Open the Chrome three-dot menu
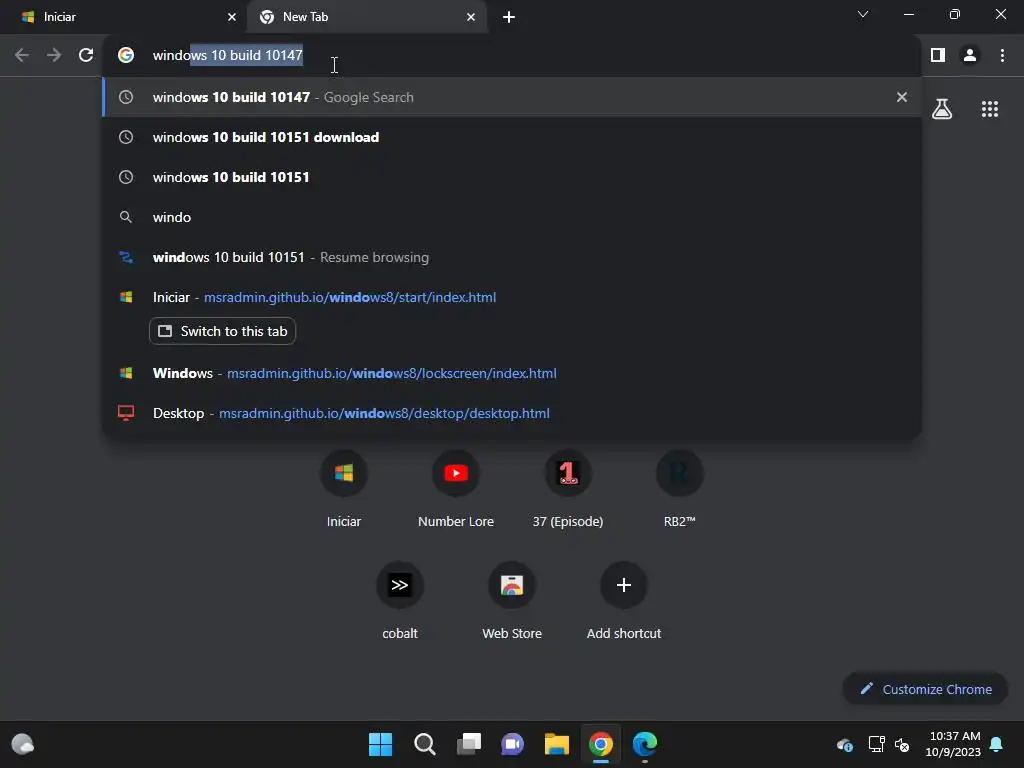1024x768 pixels. (1002, 56)
